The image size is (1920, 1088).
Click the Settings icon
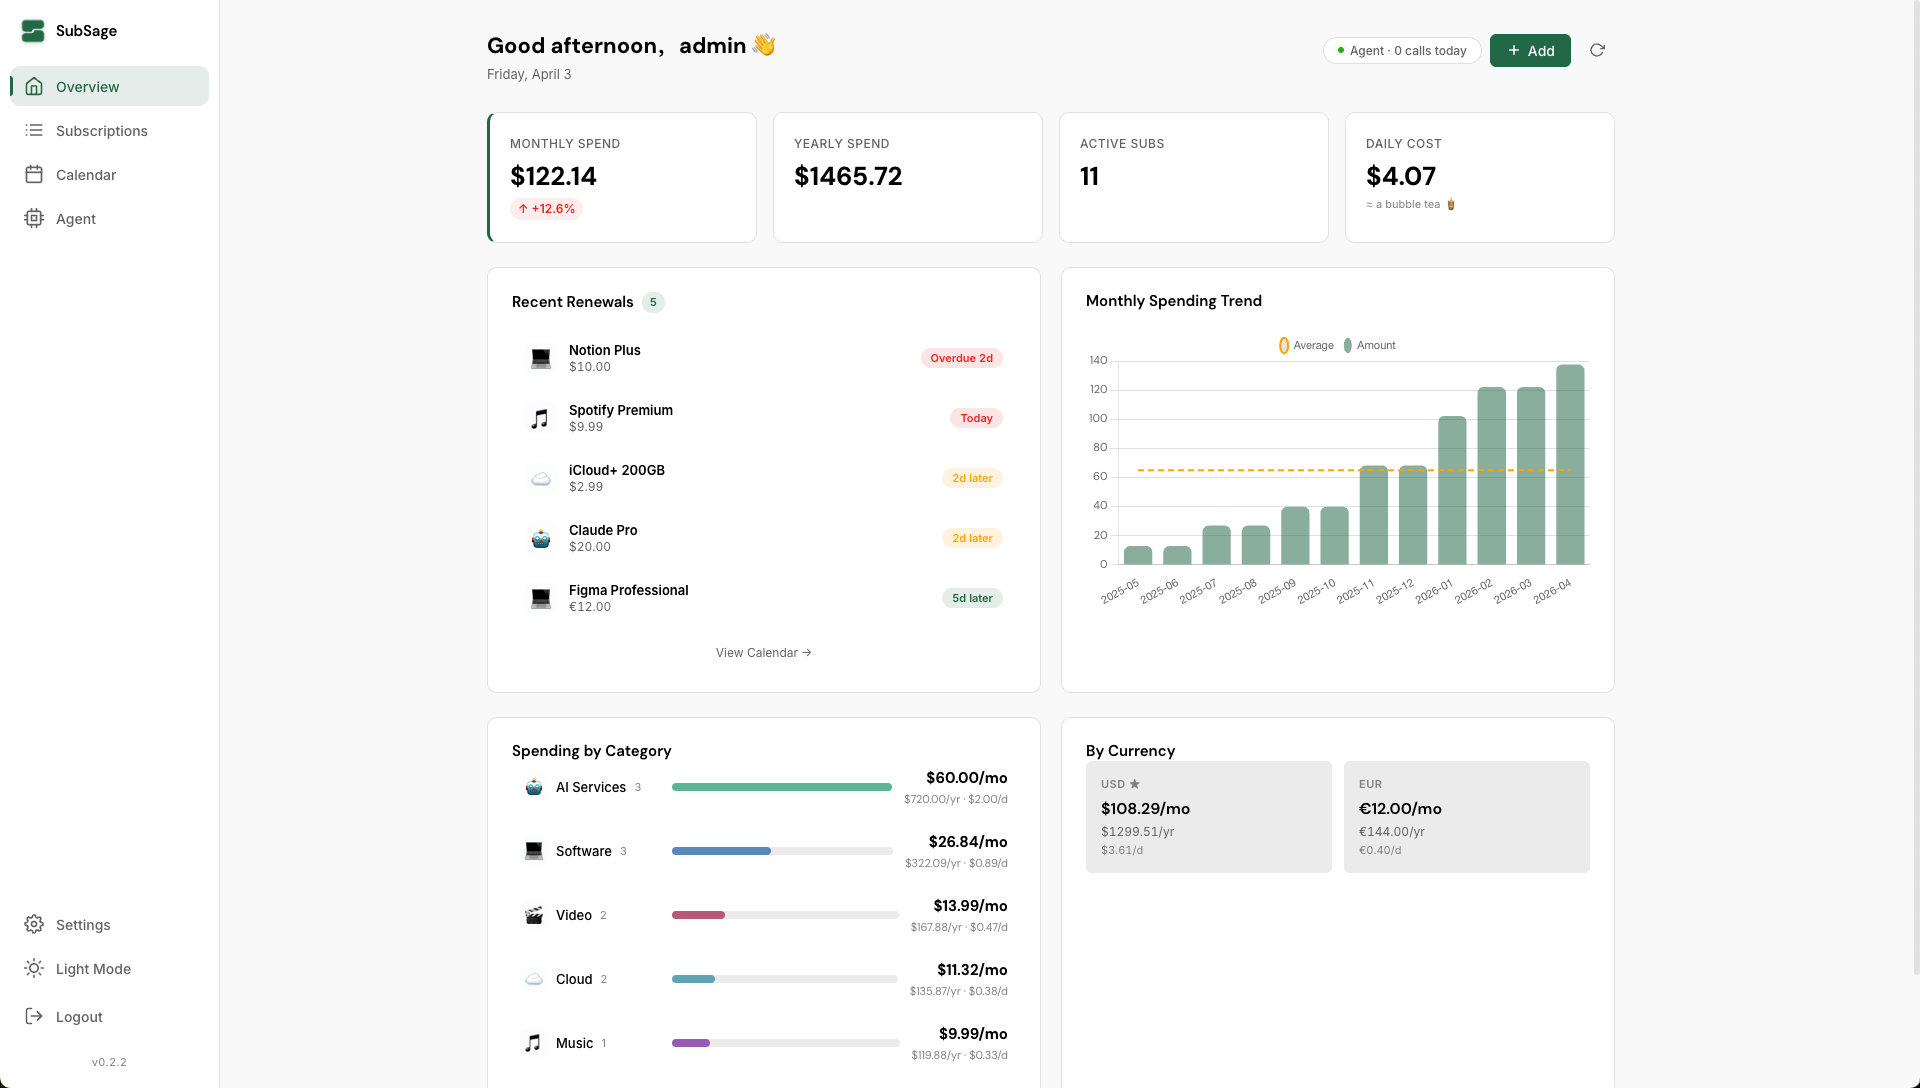33,924
